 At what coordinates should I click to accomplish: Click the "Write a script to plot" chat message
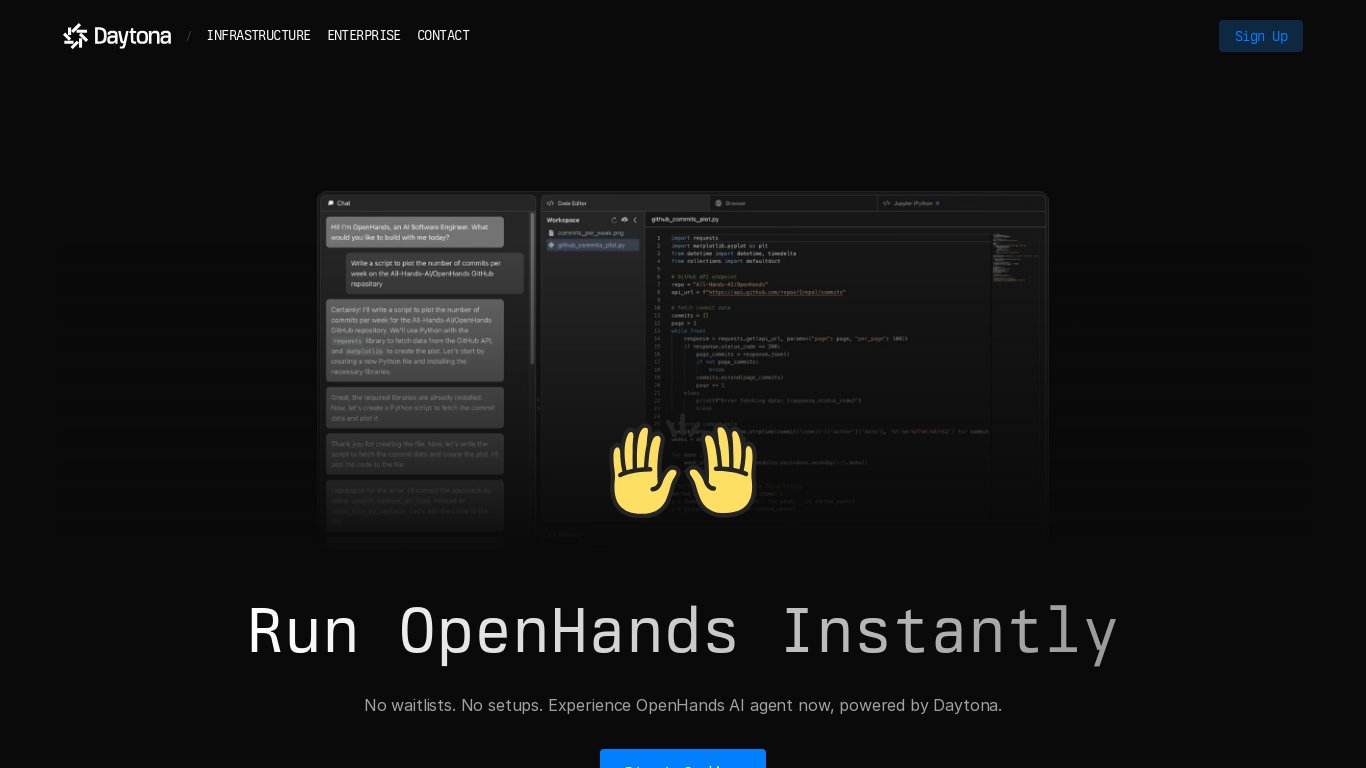pyautogui.click(x=435, y=273)
